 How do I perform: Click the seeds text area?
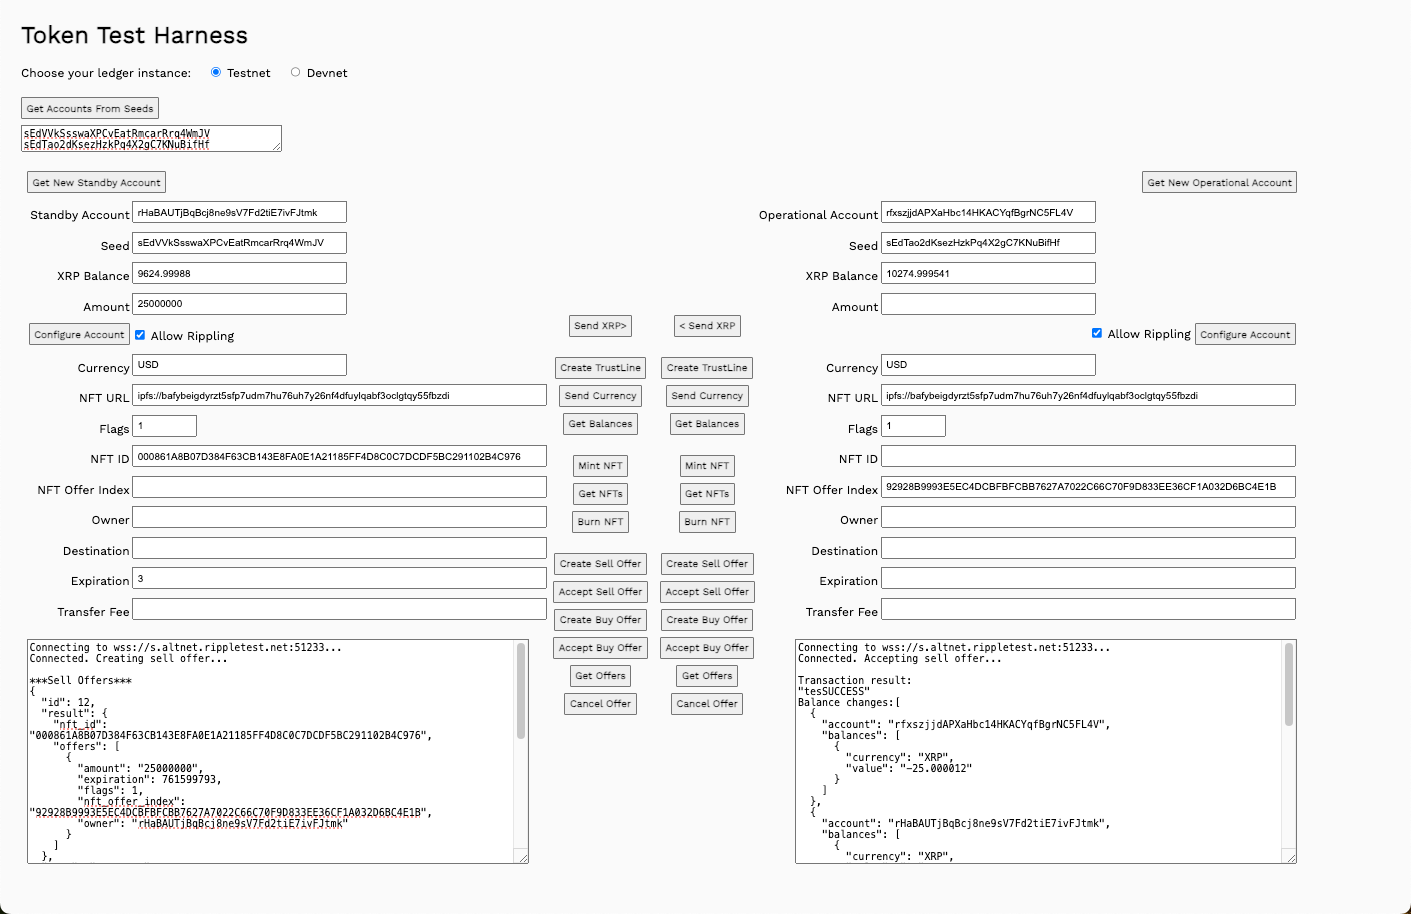click(x=150, y=139)
